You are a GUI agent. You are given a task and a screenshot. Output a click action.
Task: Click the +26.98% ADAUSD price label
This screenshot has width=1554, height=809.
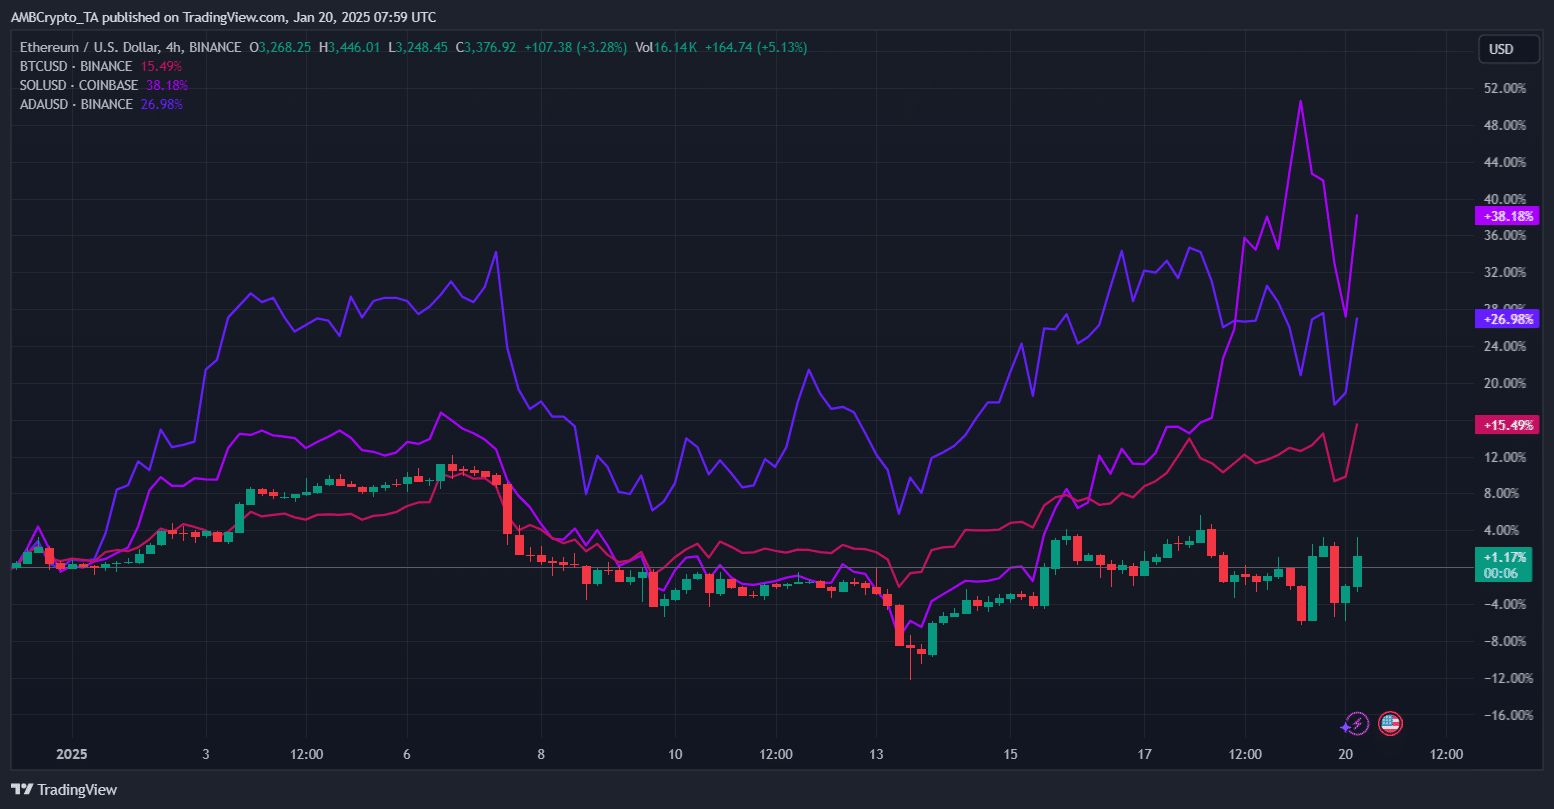point(1507,319)
